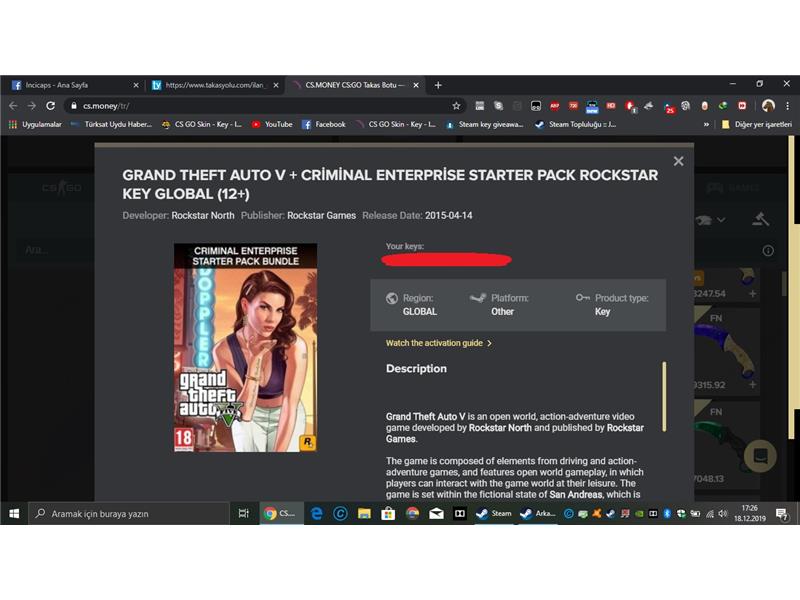The image size is (800, 600).
Task: Open the chat support bubble
Action: coord(760,456)
